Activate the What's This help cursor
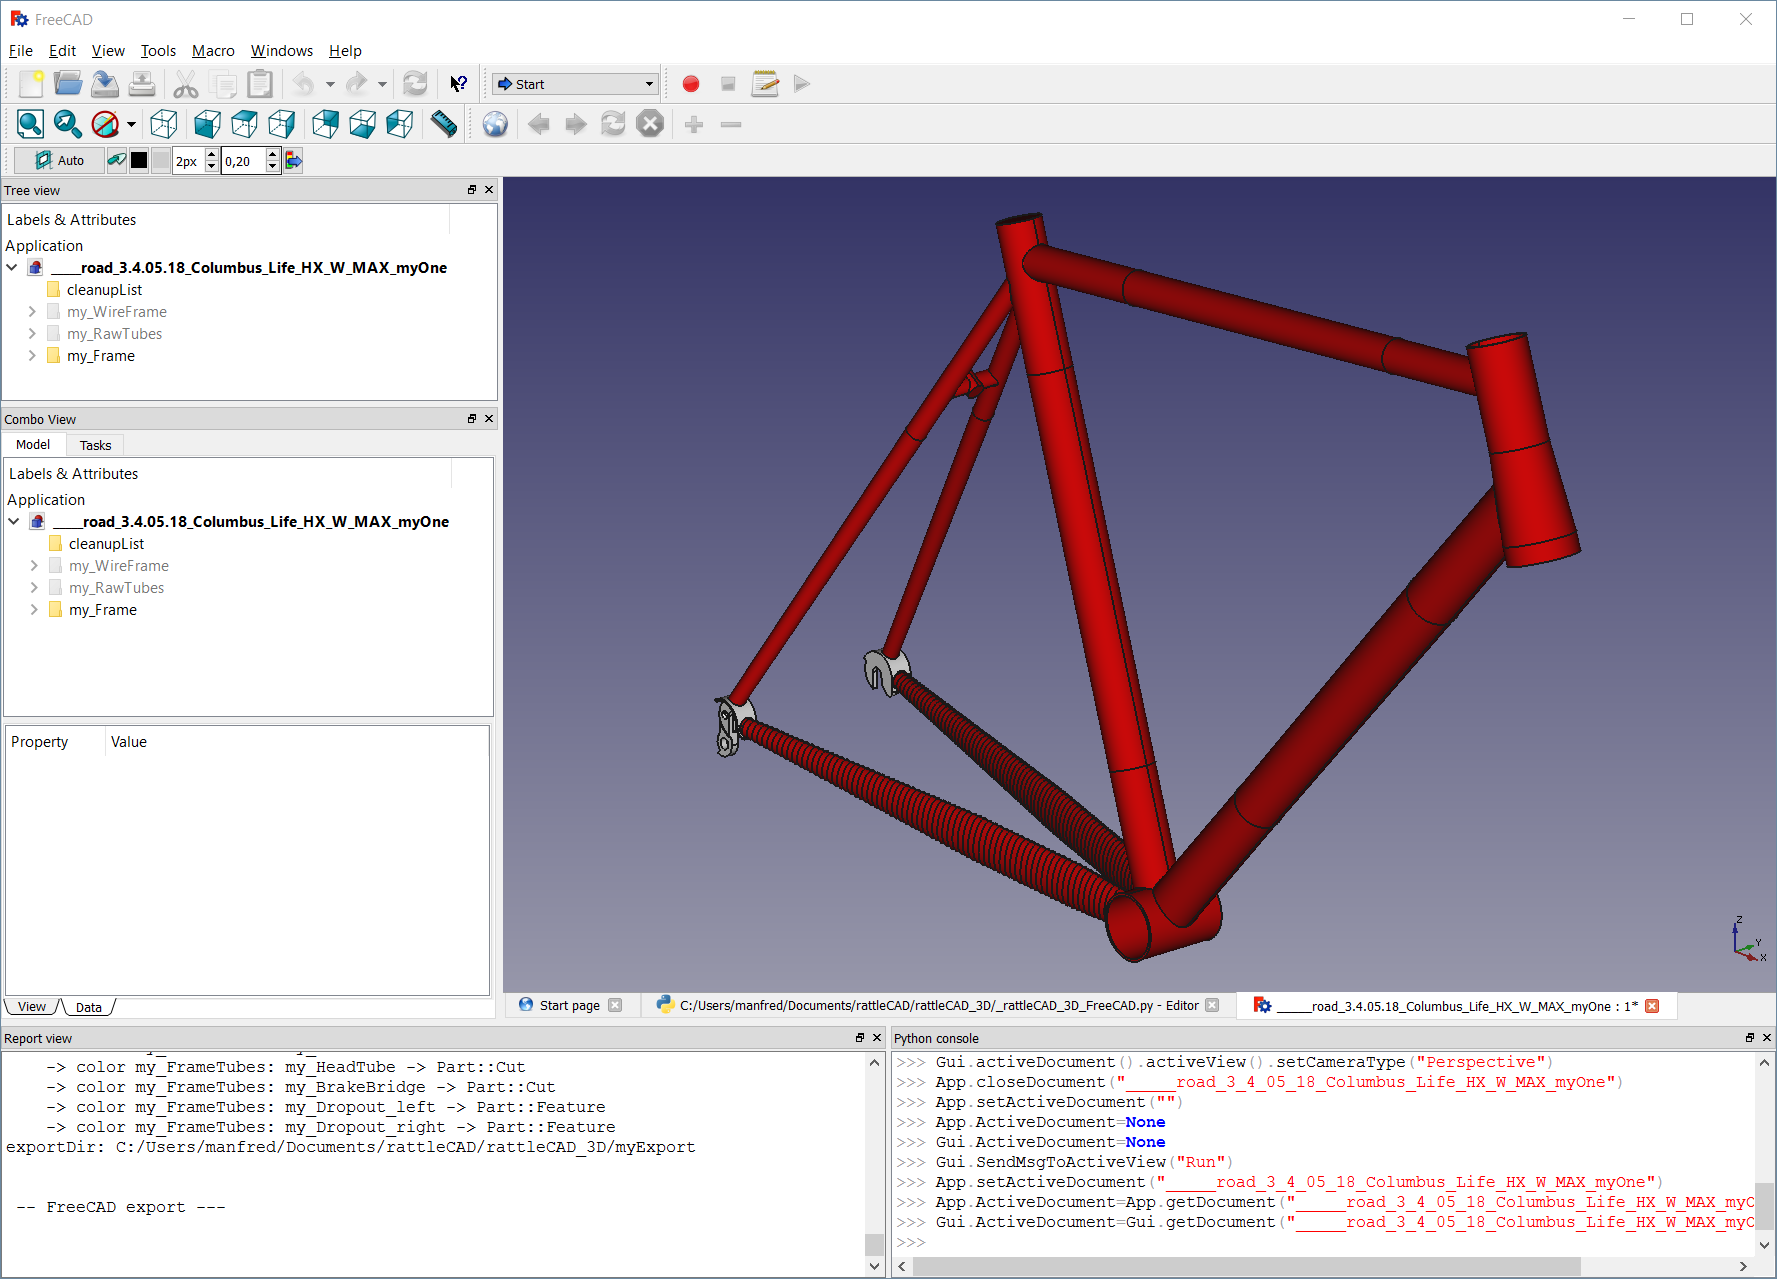 459,84
